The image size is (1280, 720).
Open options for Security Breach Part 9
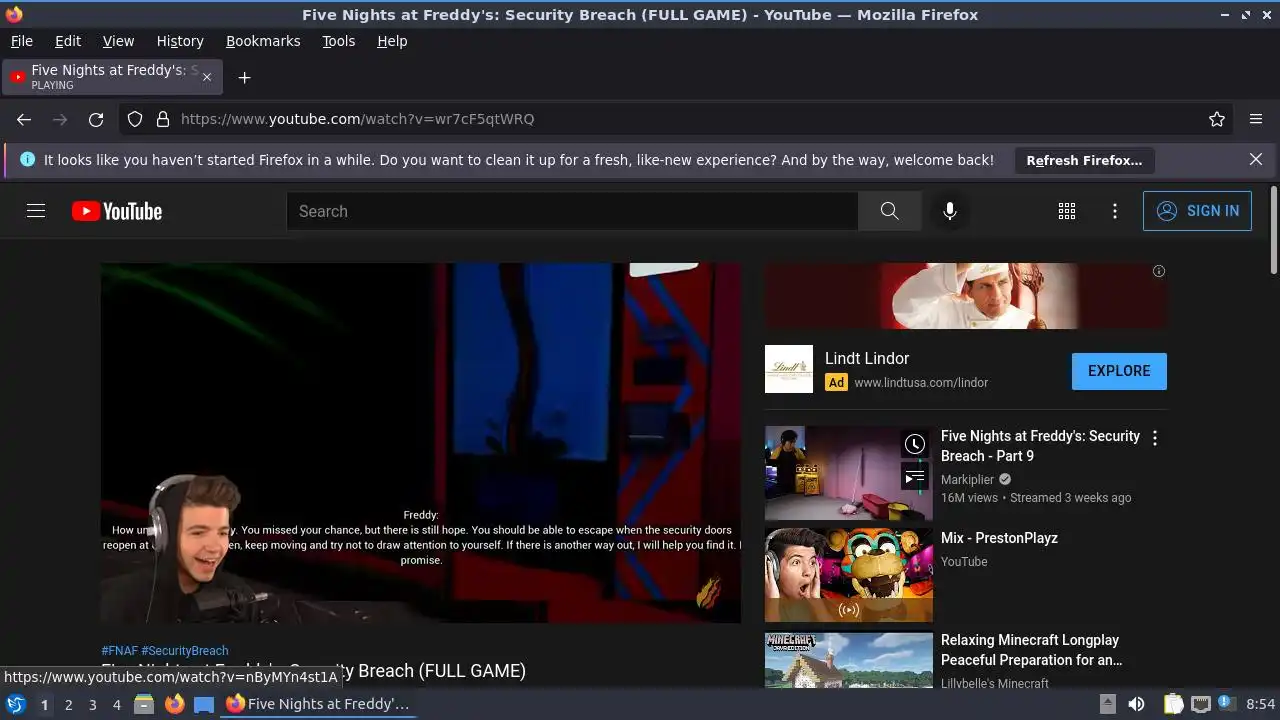(x=1155, y=438)
